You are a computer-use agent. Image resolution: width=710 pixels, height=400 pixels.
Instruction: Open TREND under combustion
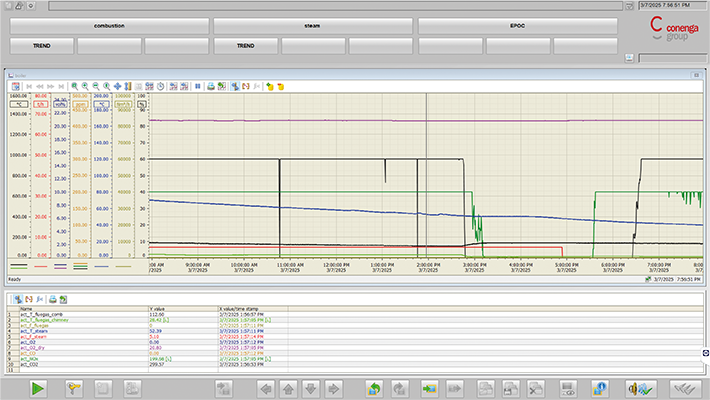point(42,46)
